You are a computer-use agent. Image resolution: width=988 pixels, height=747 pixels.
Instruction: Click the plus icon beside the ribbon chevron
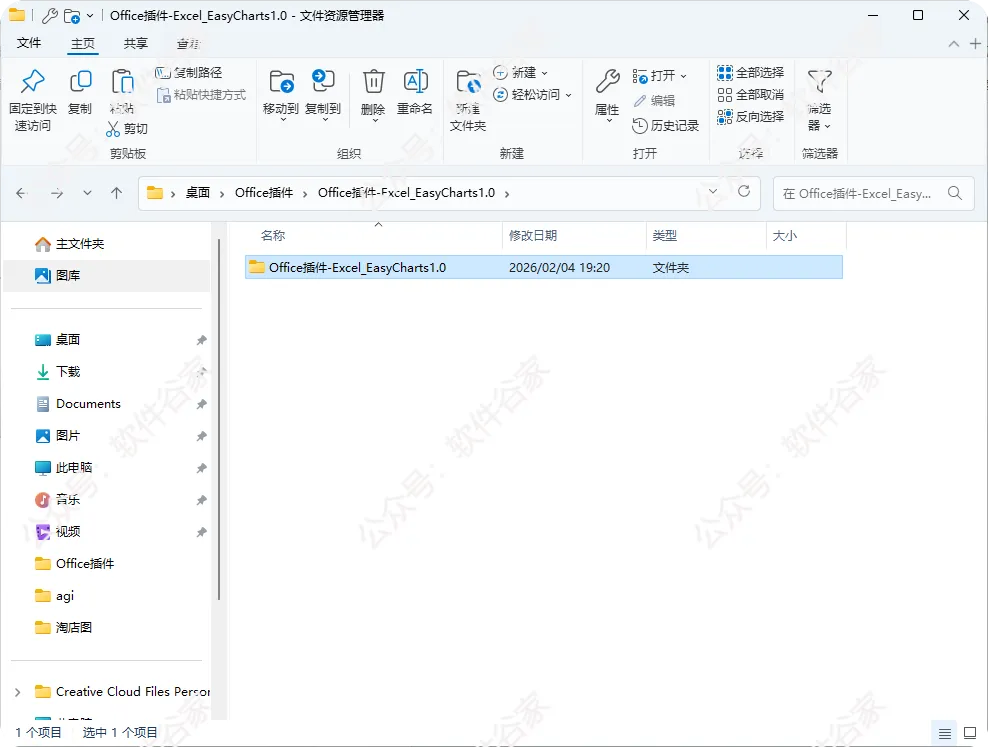click(x=975, y=43)
